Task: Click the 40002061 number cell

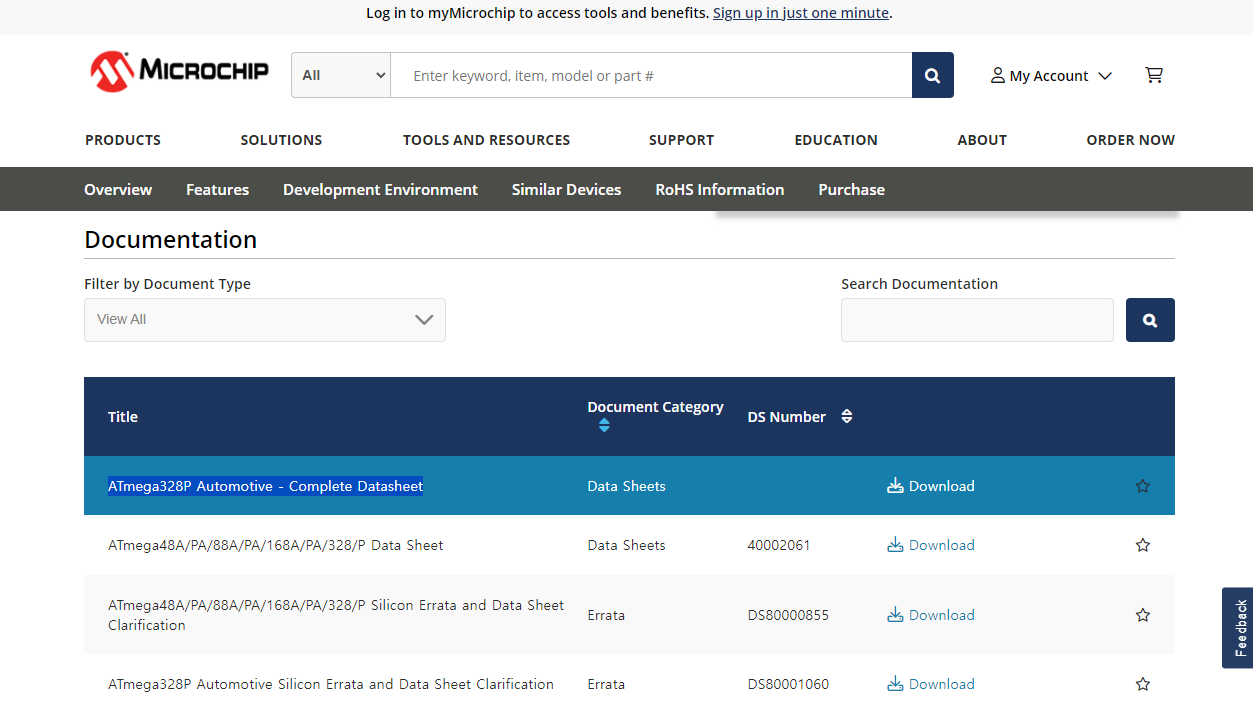Action: point(779,545)
